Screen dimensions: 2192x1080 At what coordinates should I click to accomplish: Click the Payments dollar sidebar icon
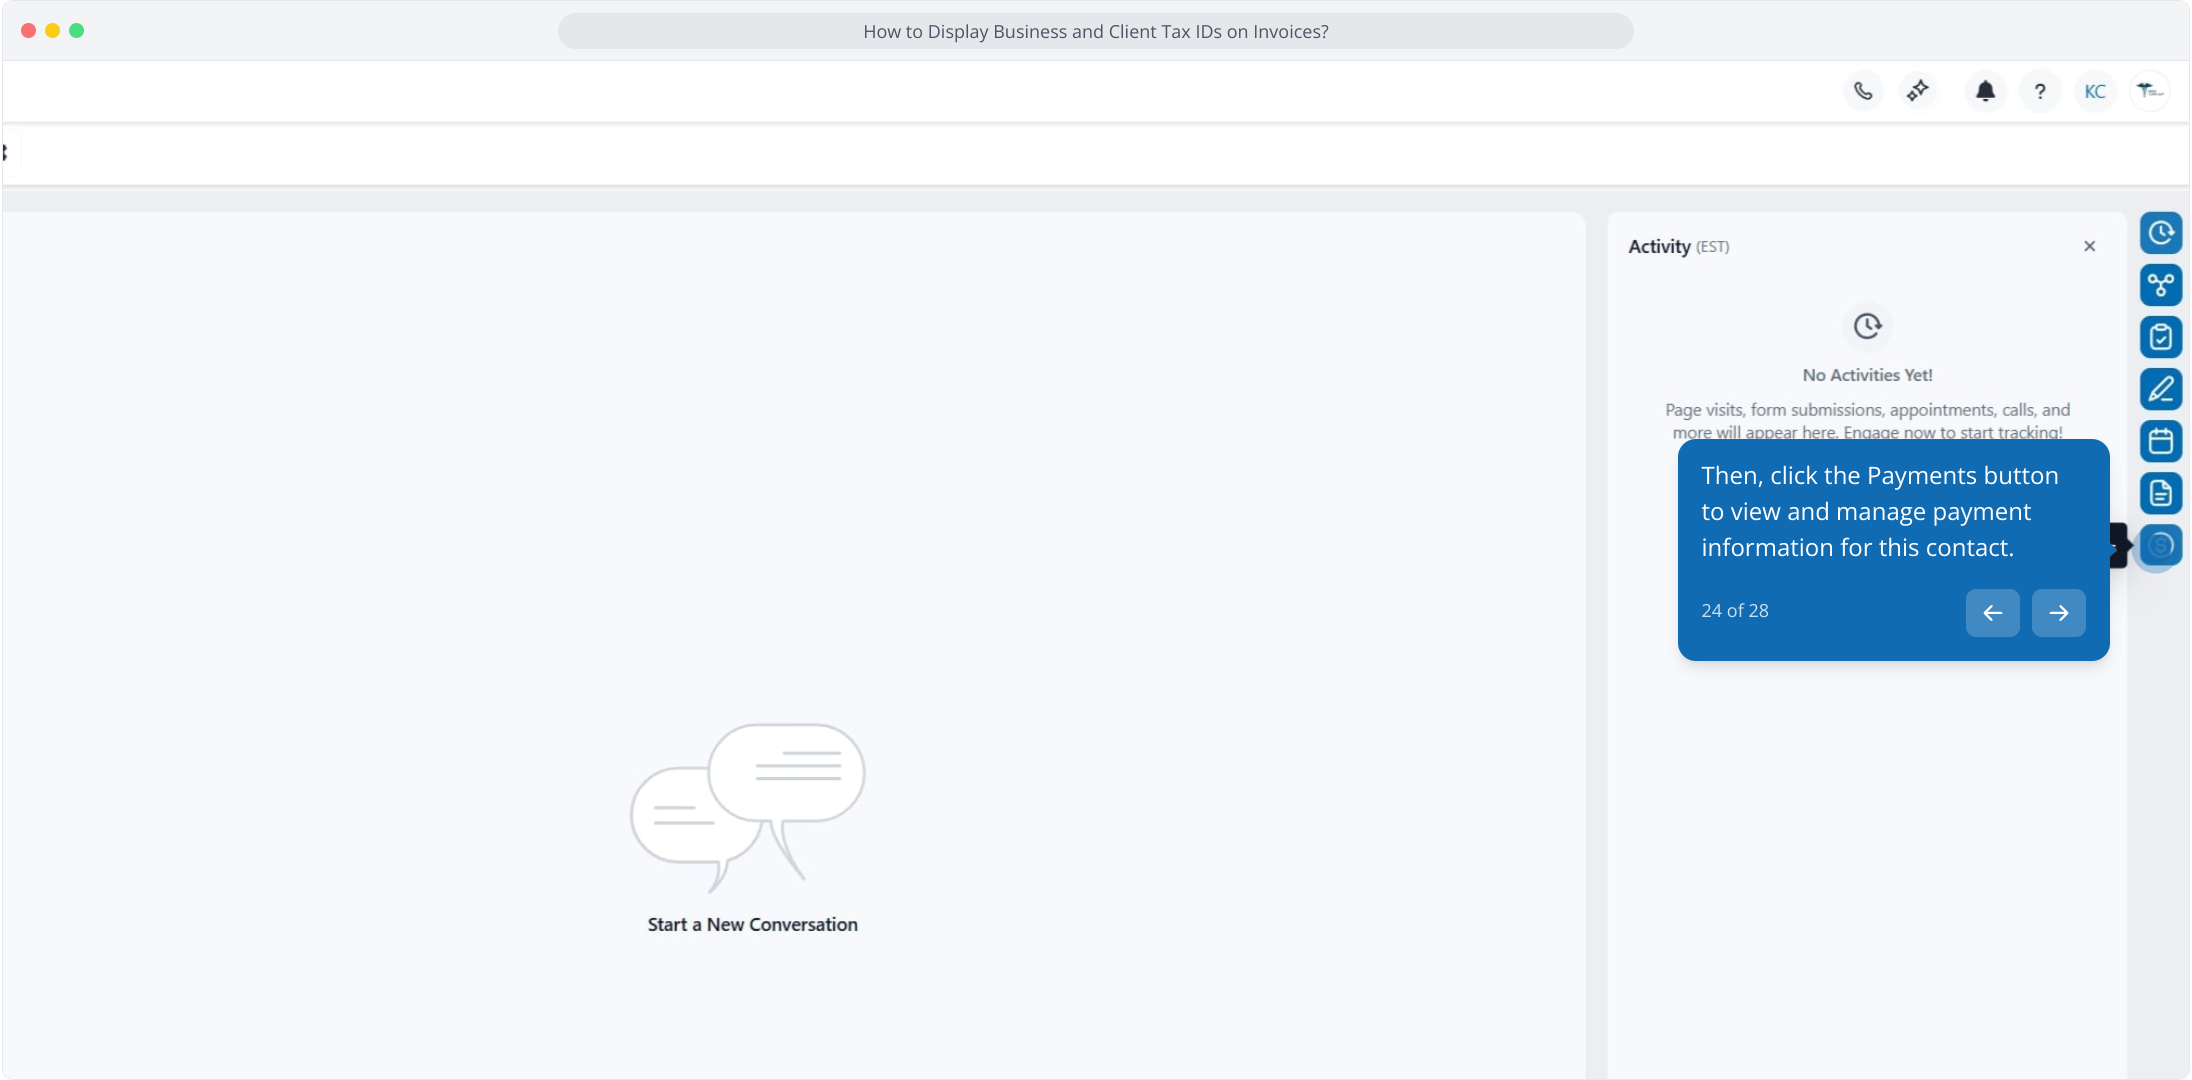pyautogui.click(x=2161, y=545)
